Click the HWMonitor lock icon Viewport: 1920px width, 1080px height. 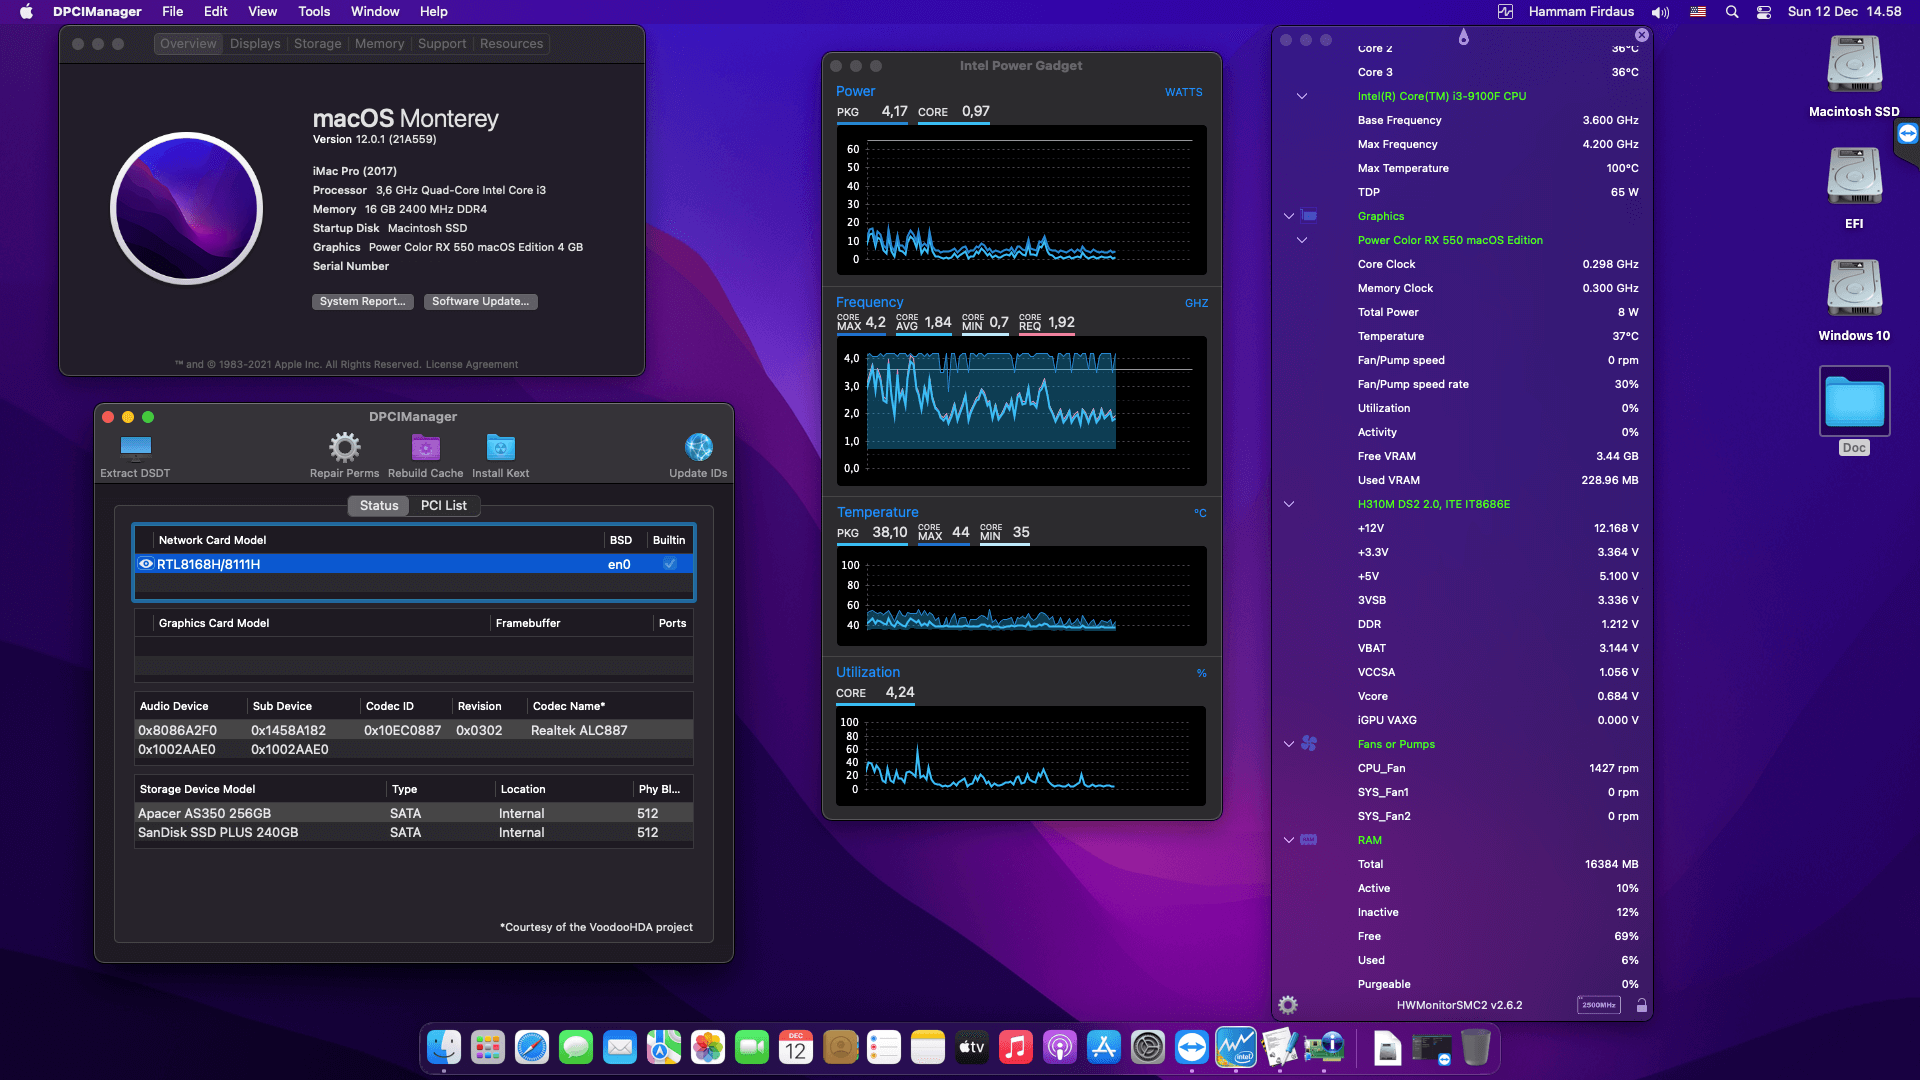tap(1641, 1005)
